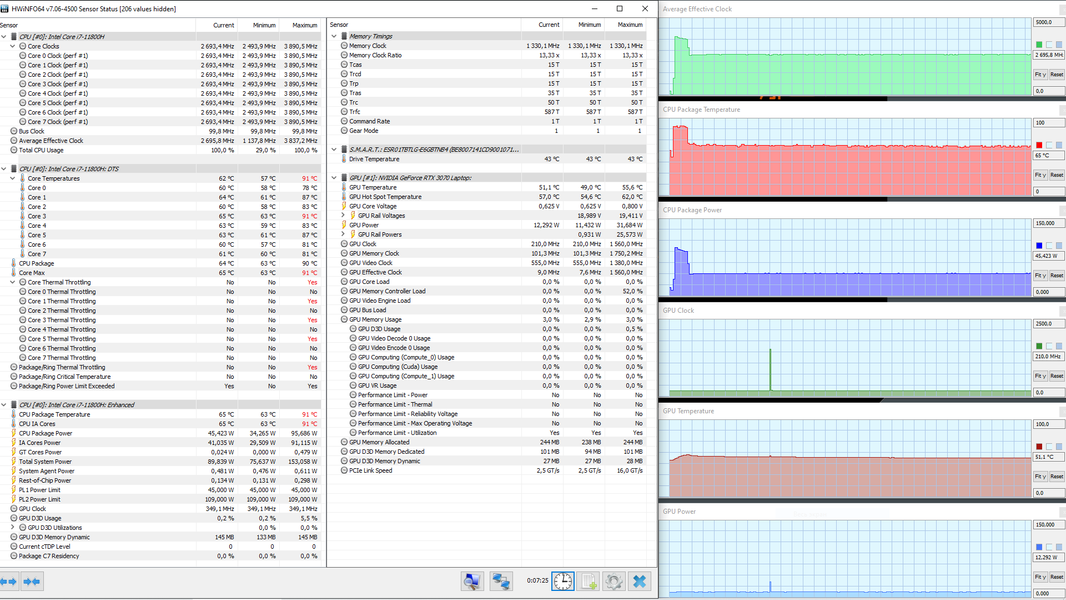Viewport: 1066px width, 600px height.
Task: Click the PL1 Power Limit icon
Action: [x=14, y=490]
